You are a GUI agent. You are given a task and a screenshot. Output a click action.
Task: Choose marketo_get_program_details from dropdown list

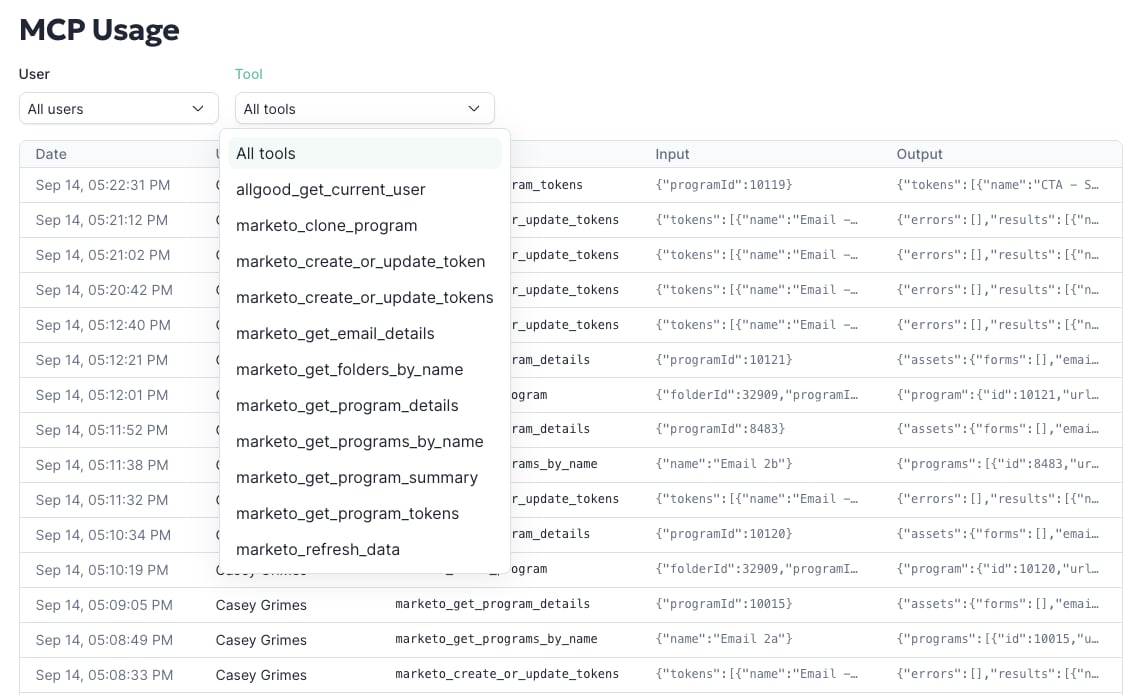click(x=347, y=404)
